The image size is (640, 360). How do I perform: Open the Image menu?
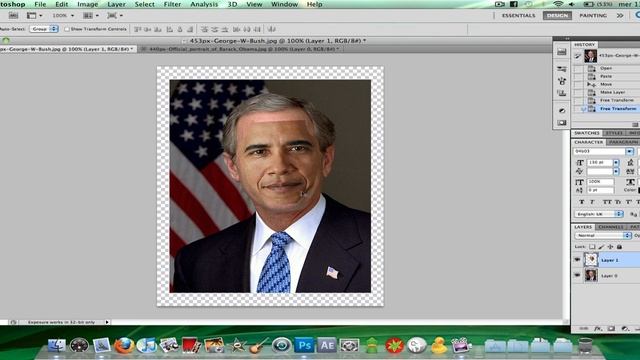tap(88, 4)
